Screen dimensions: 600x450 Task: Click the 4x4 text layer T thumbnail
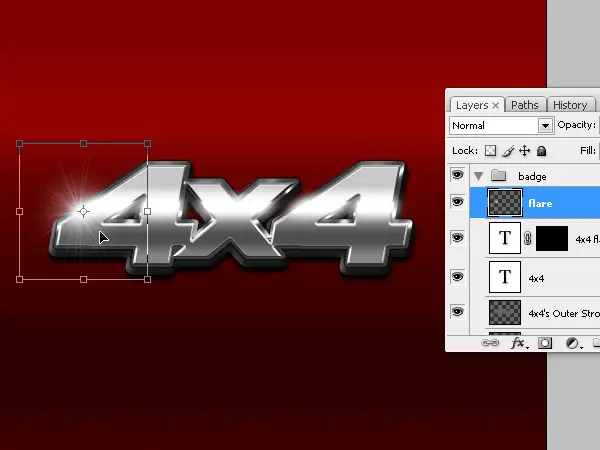tap(505, 277)
